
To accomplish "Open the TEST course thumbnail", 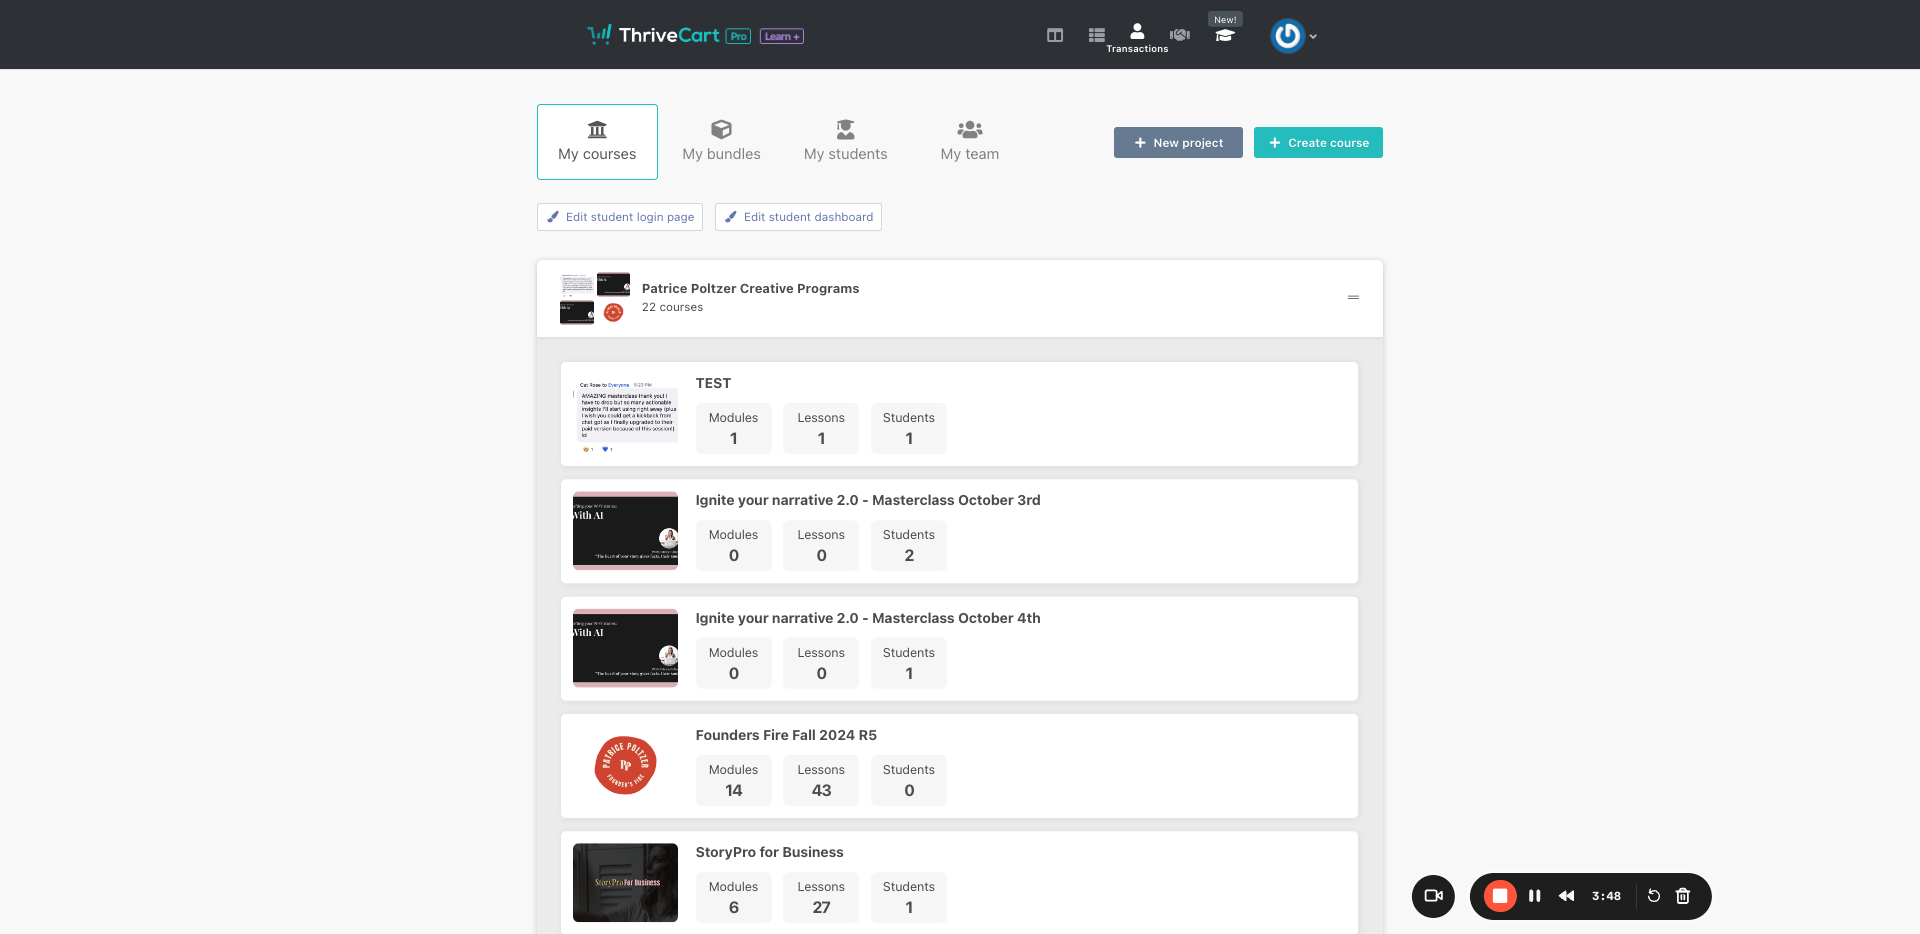I will pyautogui.click(x=625, y=414).
